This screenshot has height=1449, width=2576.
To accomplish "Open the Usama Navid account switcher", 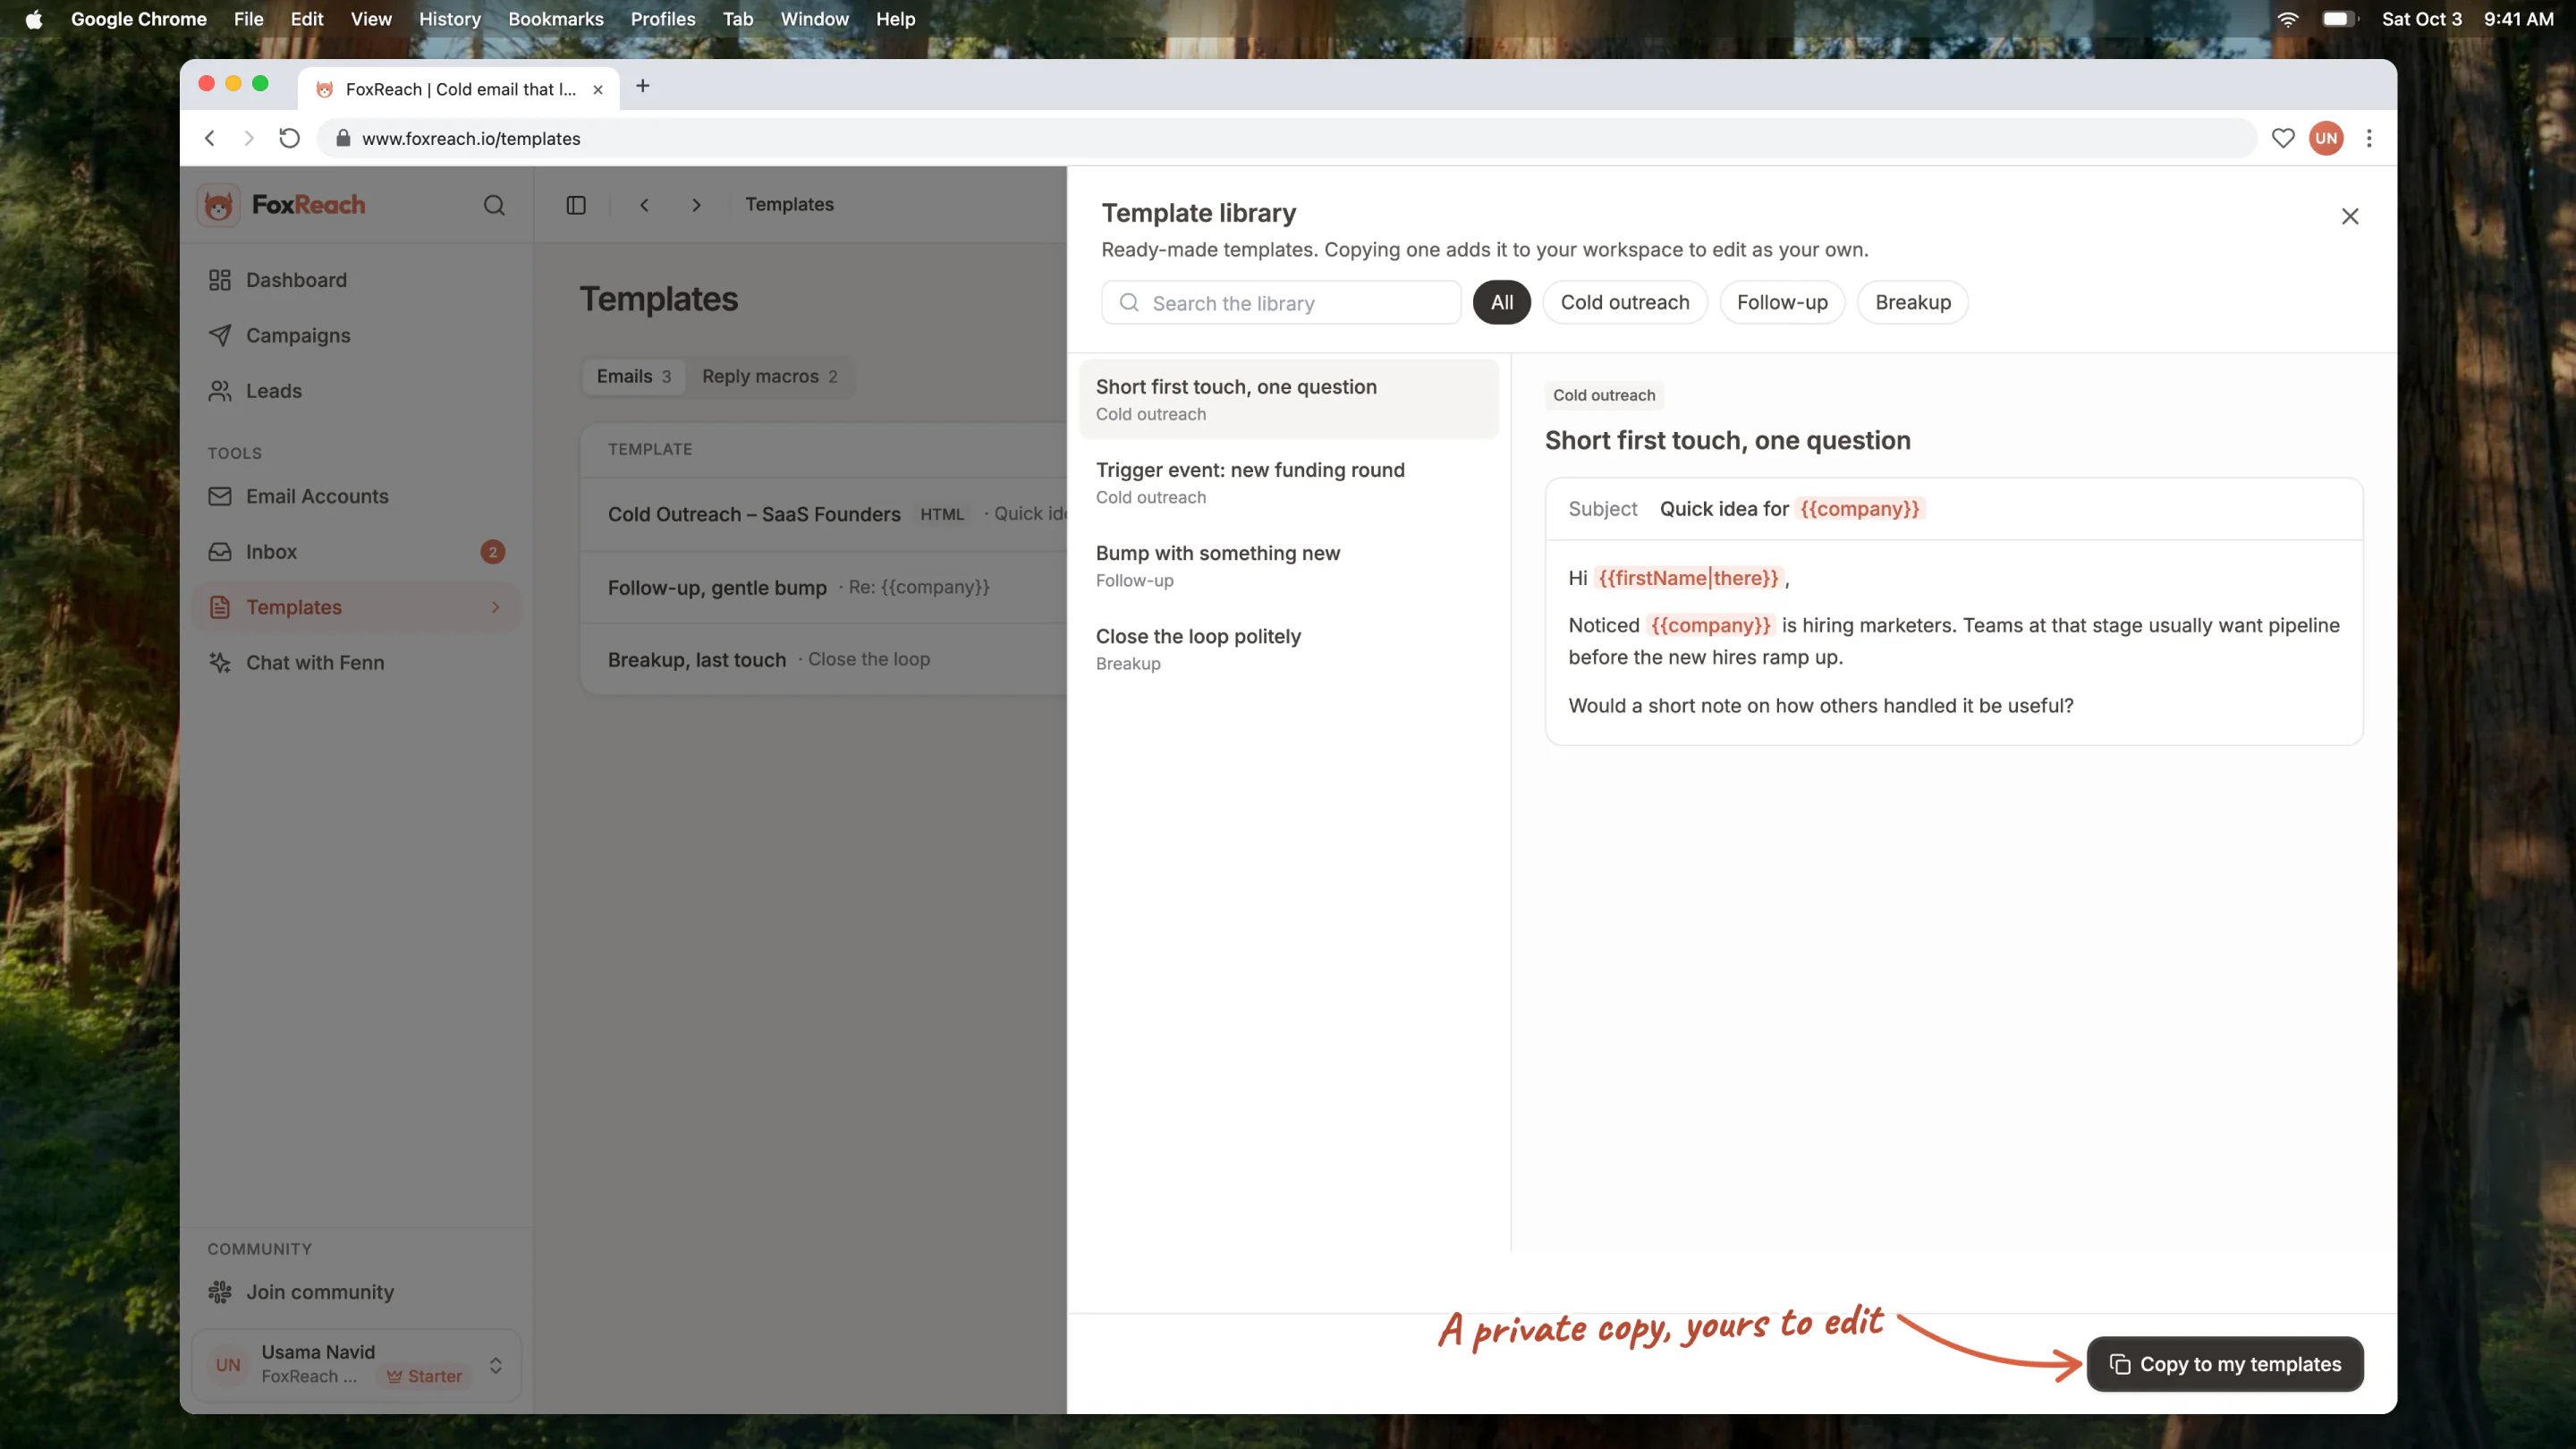I will 356,1365.
